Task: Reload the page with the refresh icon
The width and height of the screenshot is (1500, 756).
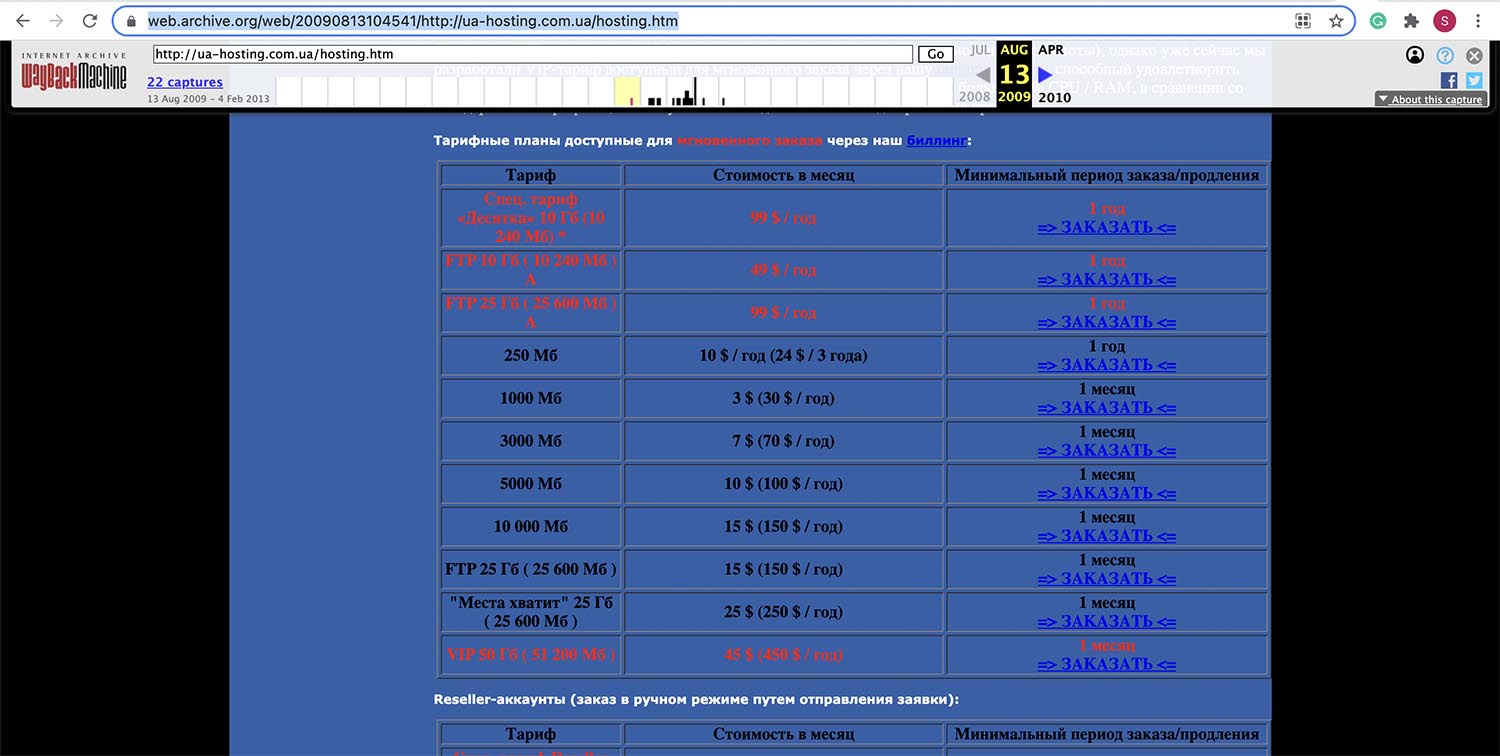Action: point(90,20)
